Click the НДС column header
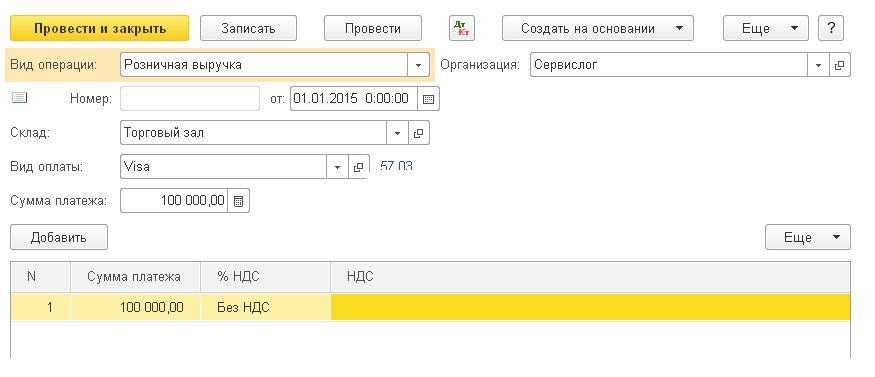 pyautogui.click(x=590, y=277)
